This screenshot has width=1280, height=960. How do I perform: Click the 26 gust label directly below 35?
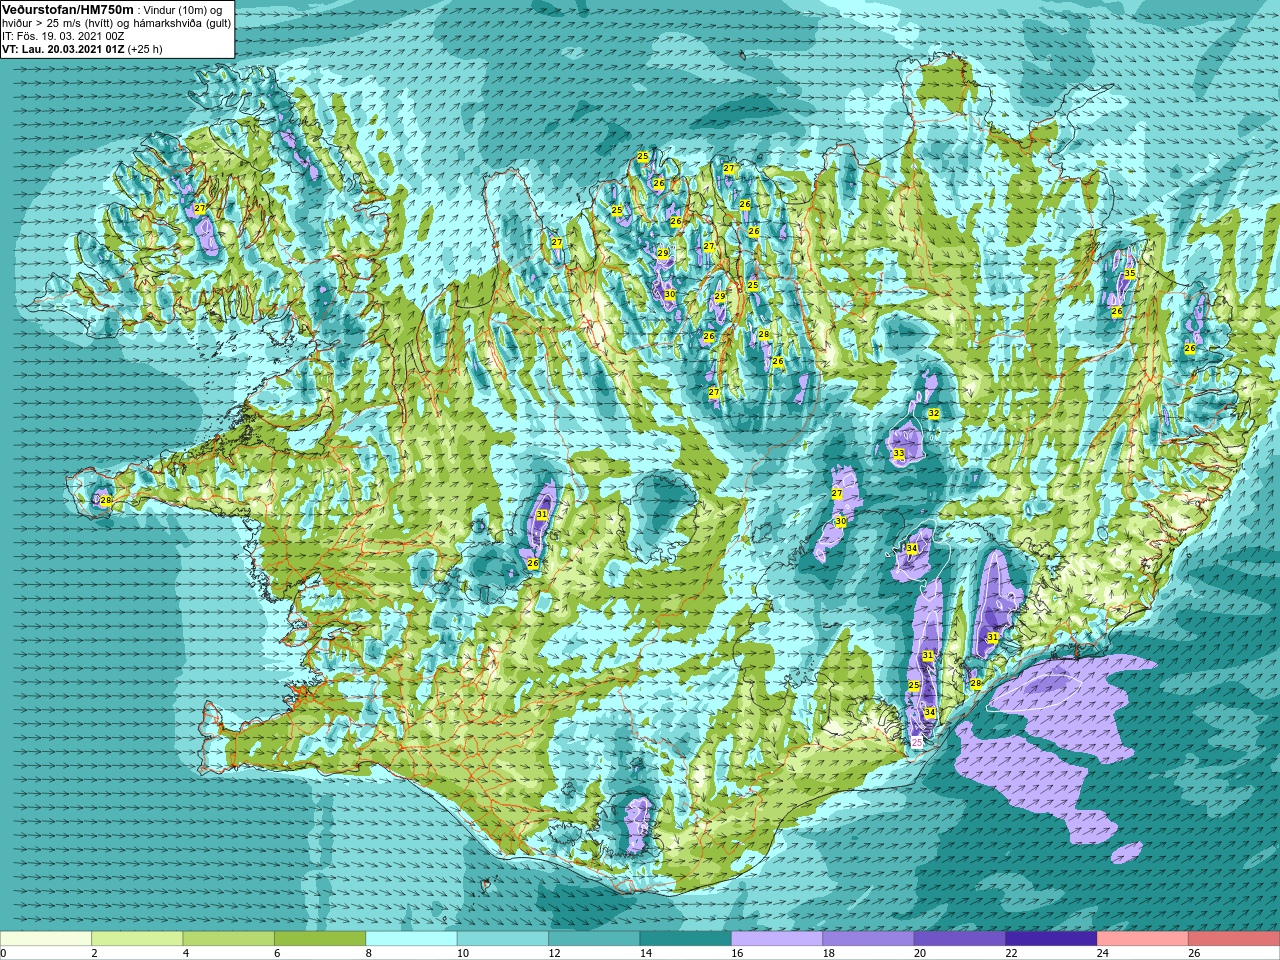click(x=1117, y=312)
